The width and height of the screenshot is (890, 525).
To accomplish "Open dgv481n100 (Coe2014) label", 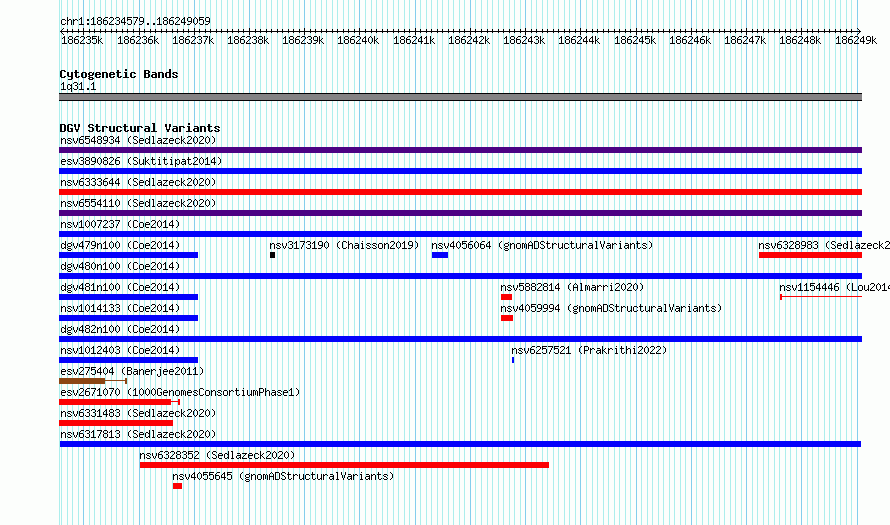I will coord(120,287).
